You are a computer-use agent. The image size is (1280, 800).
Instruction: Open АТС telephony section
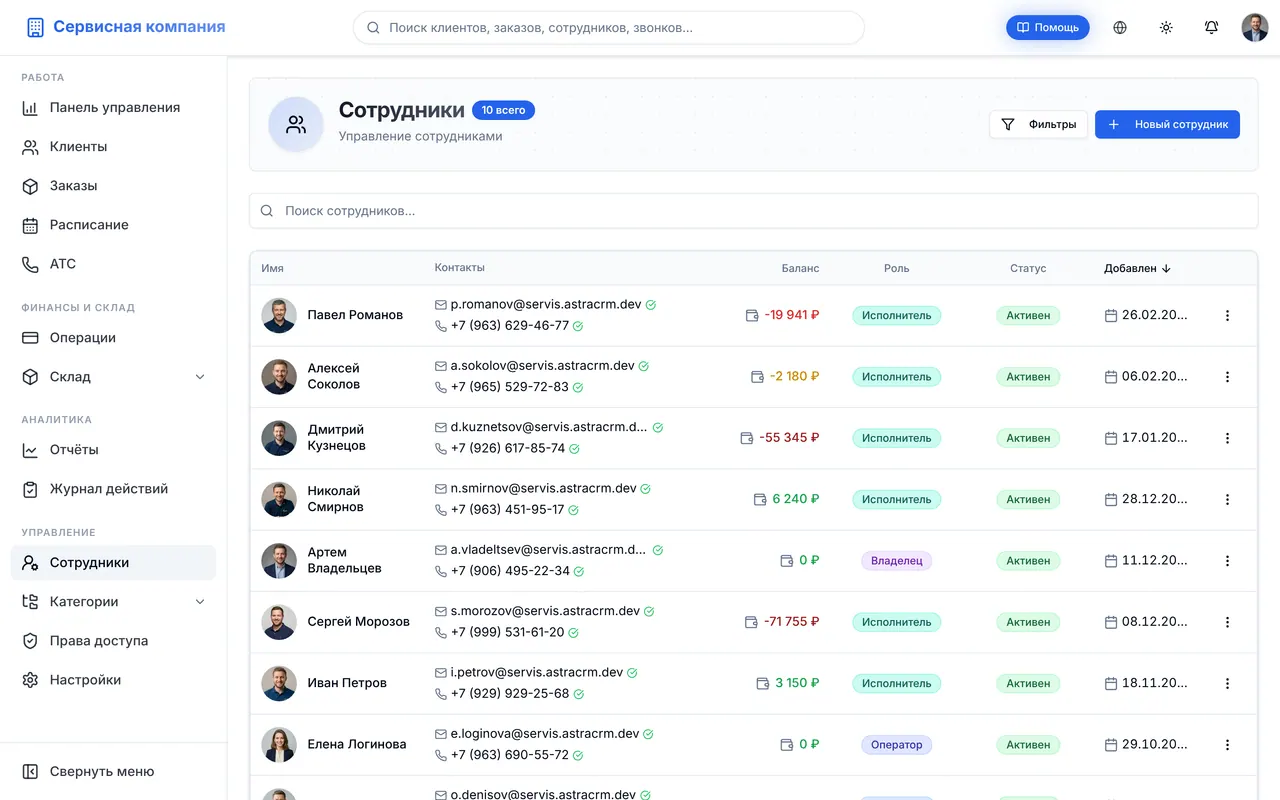click(113, 264)
